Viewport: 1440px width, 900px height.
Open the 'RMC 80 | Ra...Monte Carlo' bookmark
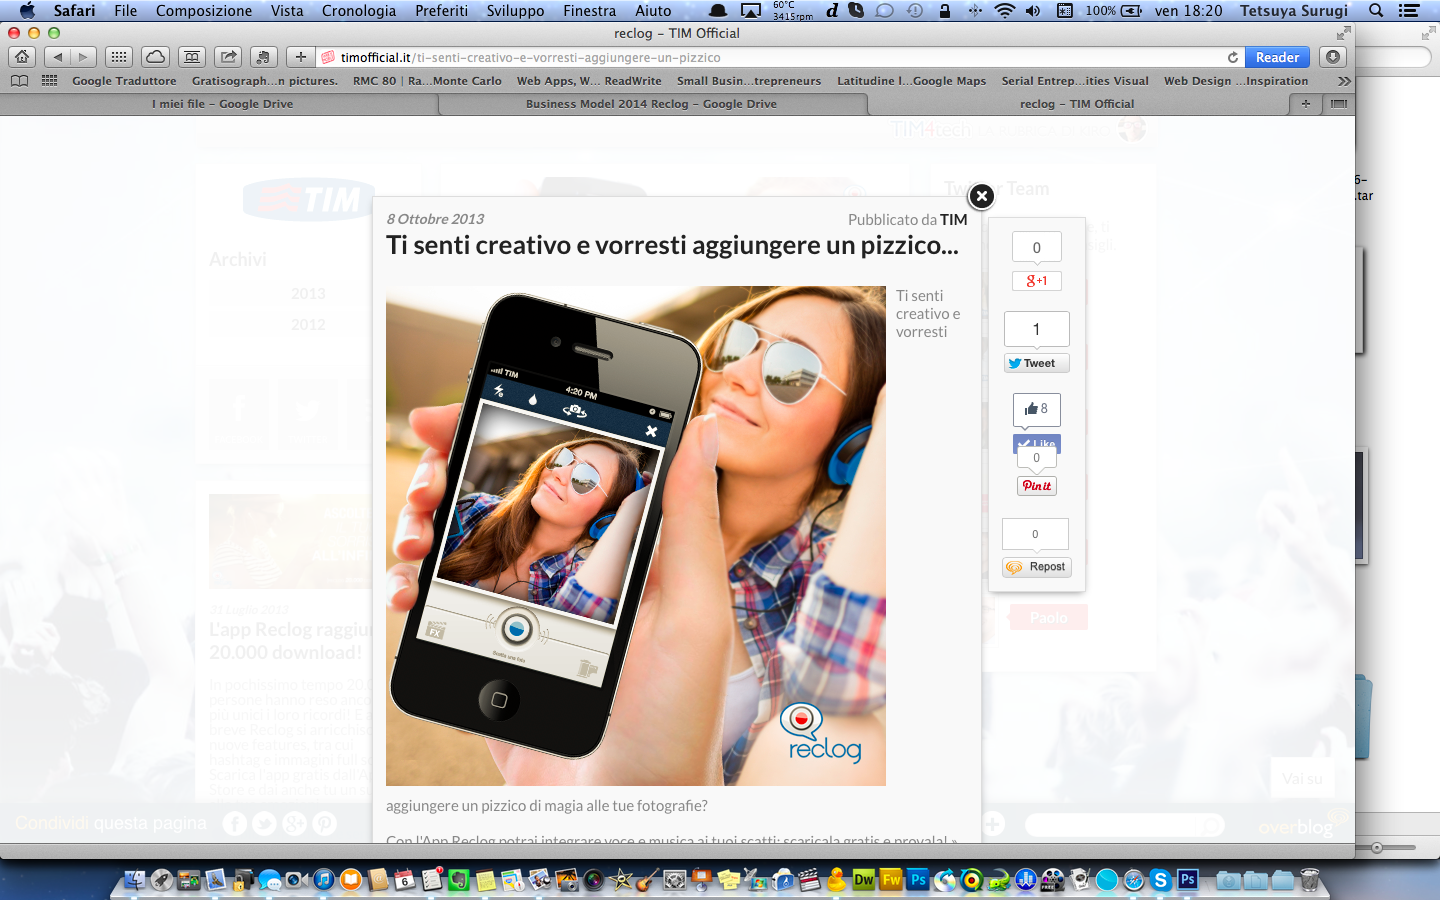427,81
